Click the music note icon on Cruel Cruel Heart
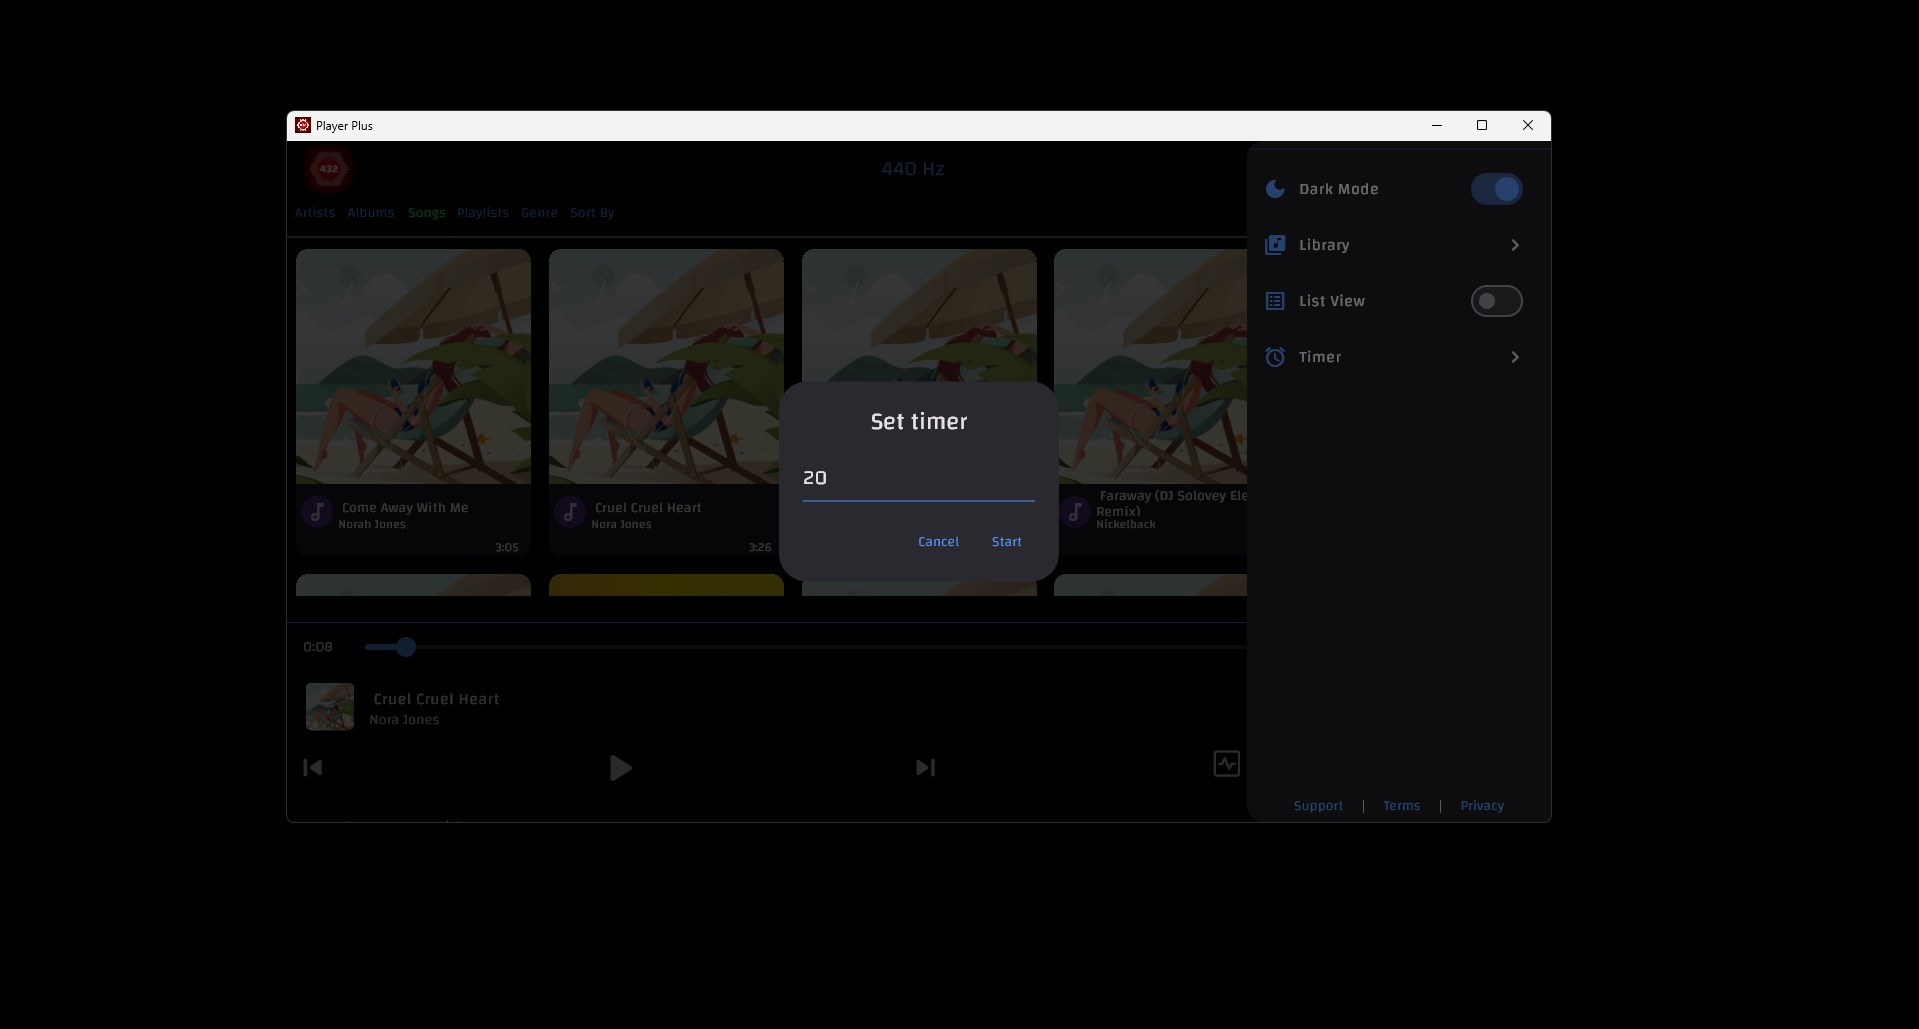The image size is (1919, 1029). click(x=569, y=511)
